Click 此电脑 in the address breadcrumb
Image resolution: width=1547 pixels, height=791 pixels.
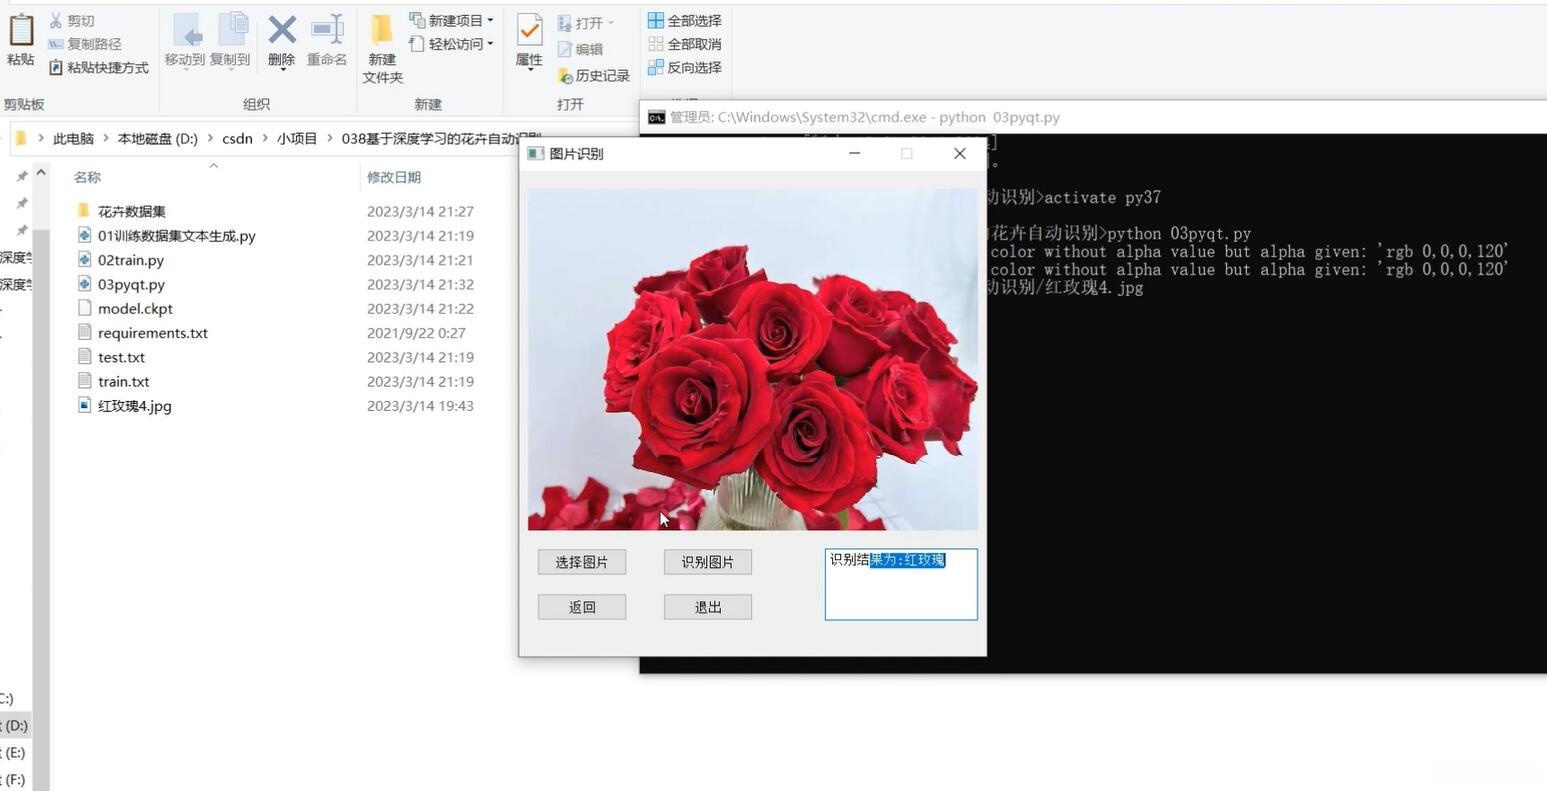(73, 139)
